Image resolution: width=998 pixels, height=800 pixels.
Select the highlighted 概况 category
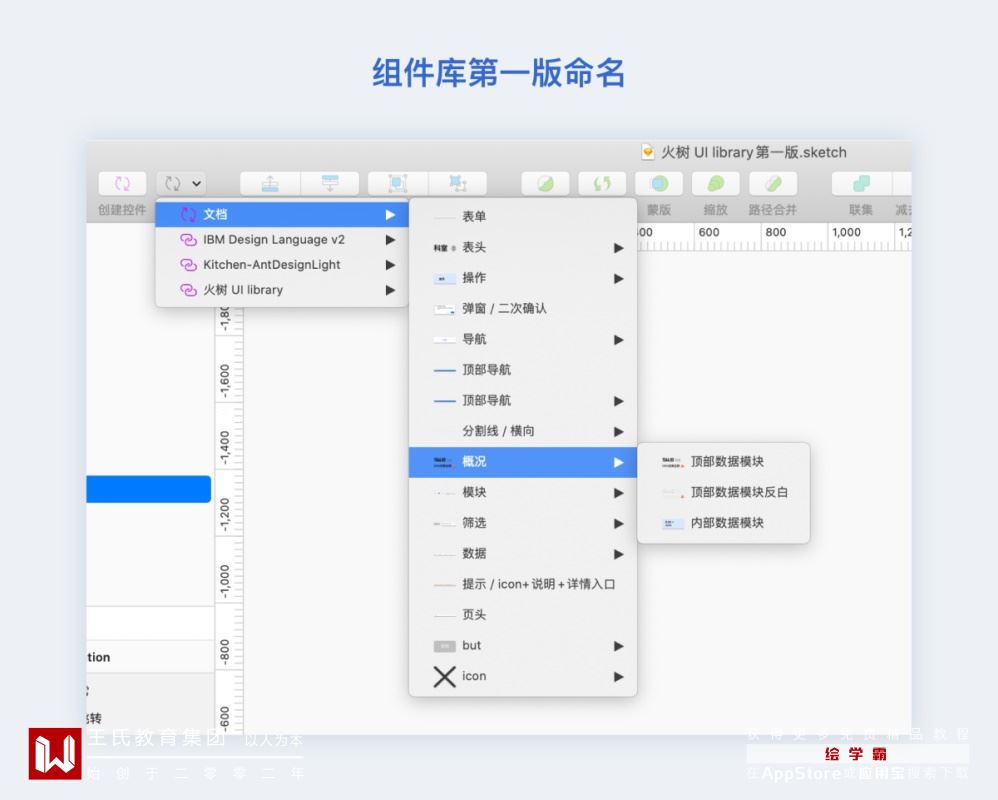523,462
